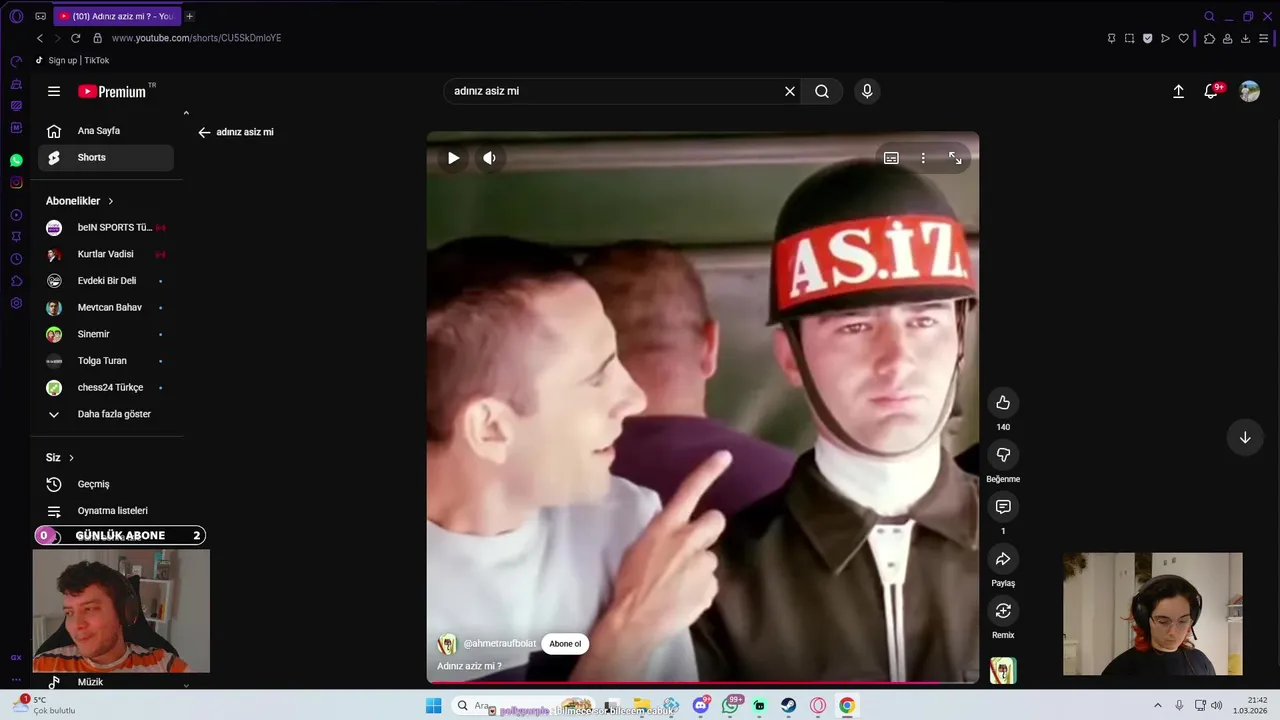The height and width of the screenshot is (720, 1280).
Task: Open the Short's three-dot options menu
Action: [923, 158]
